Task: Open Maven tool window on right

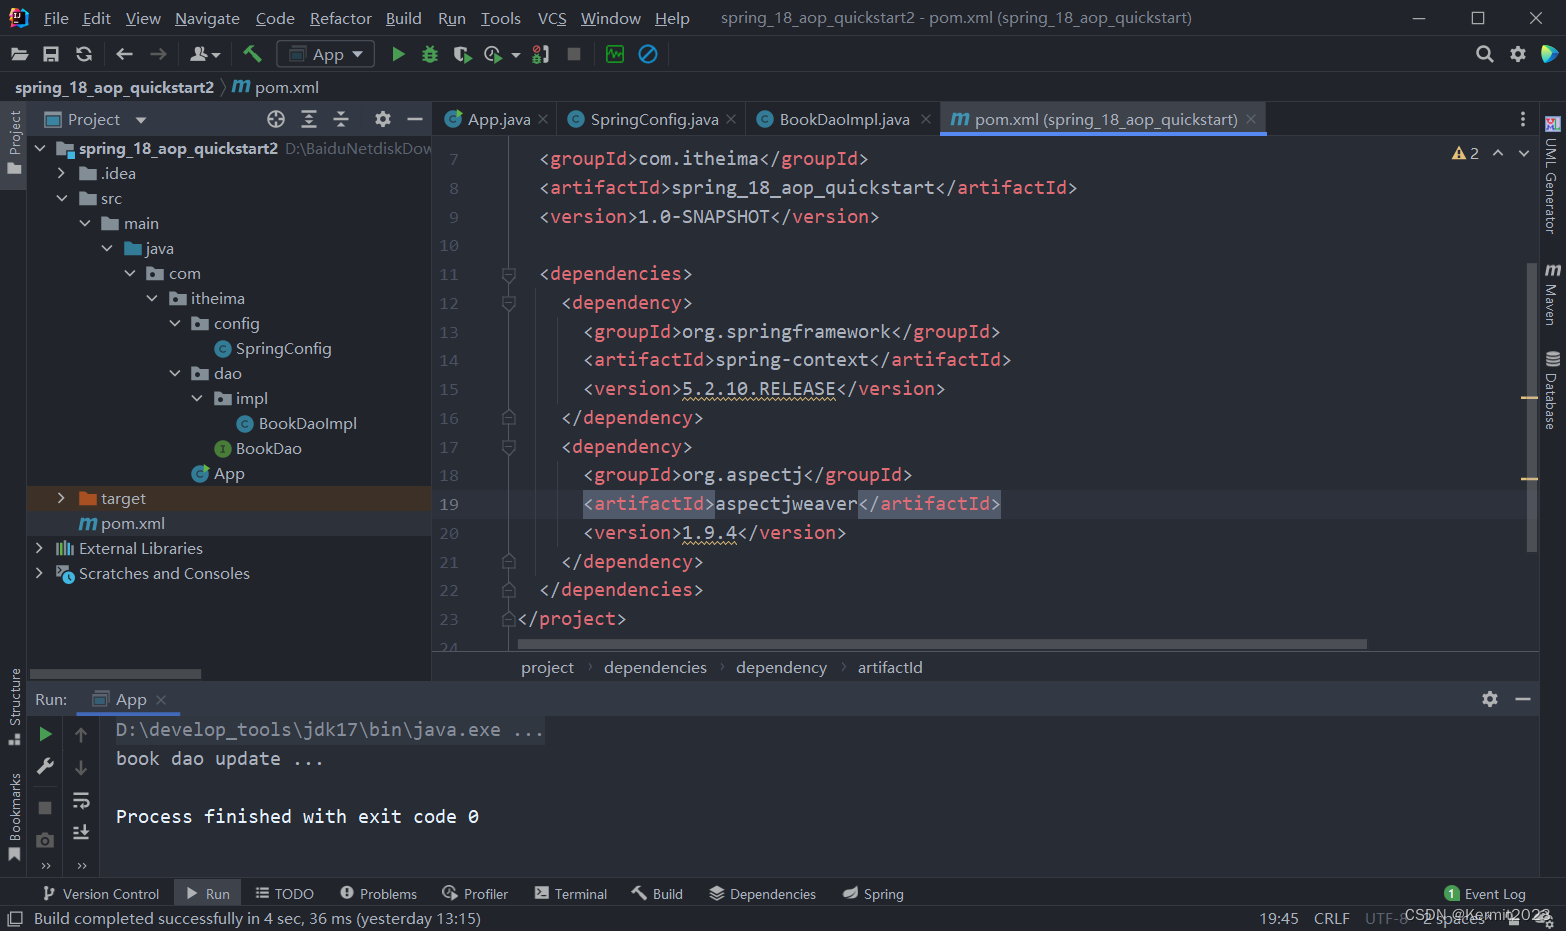Action: tap(1551, 293)
